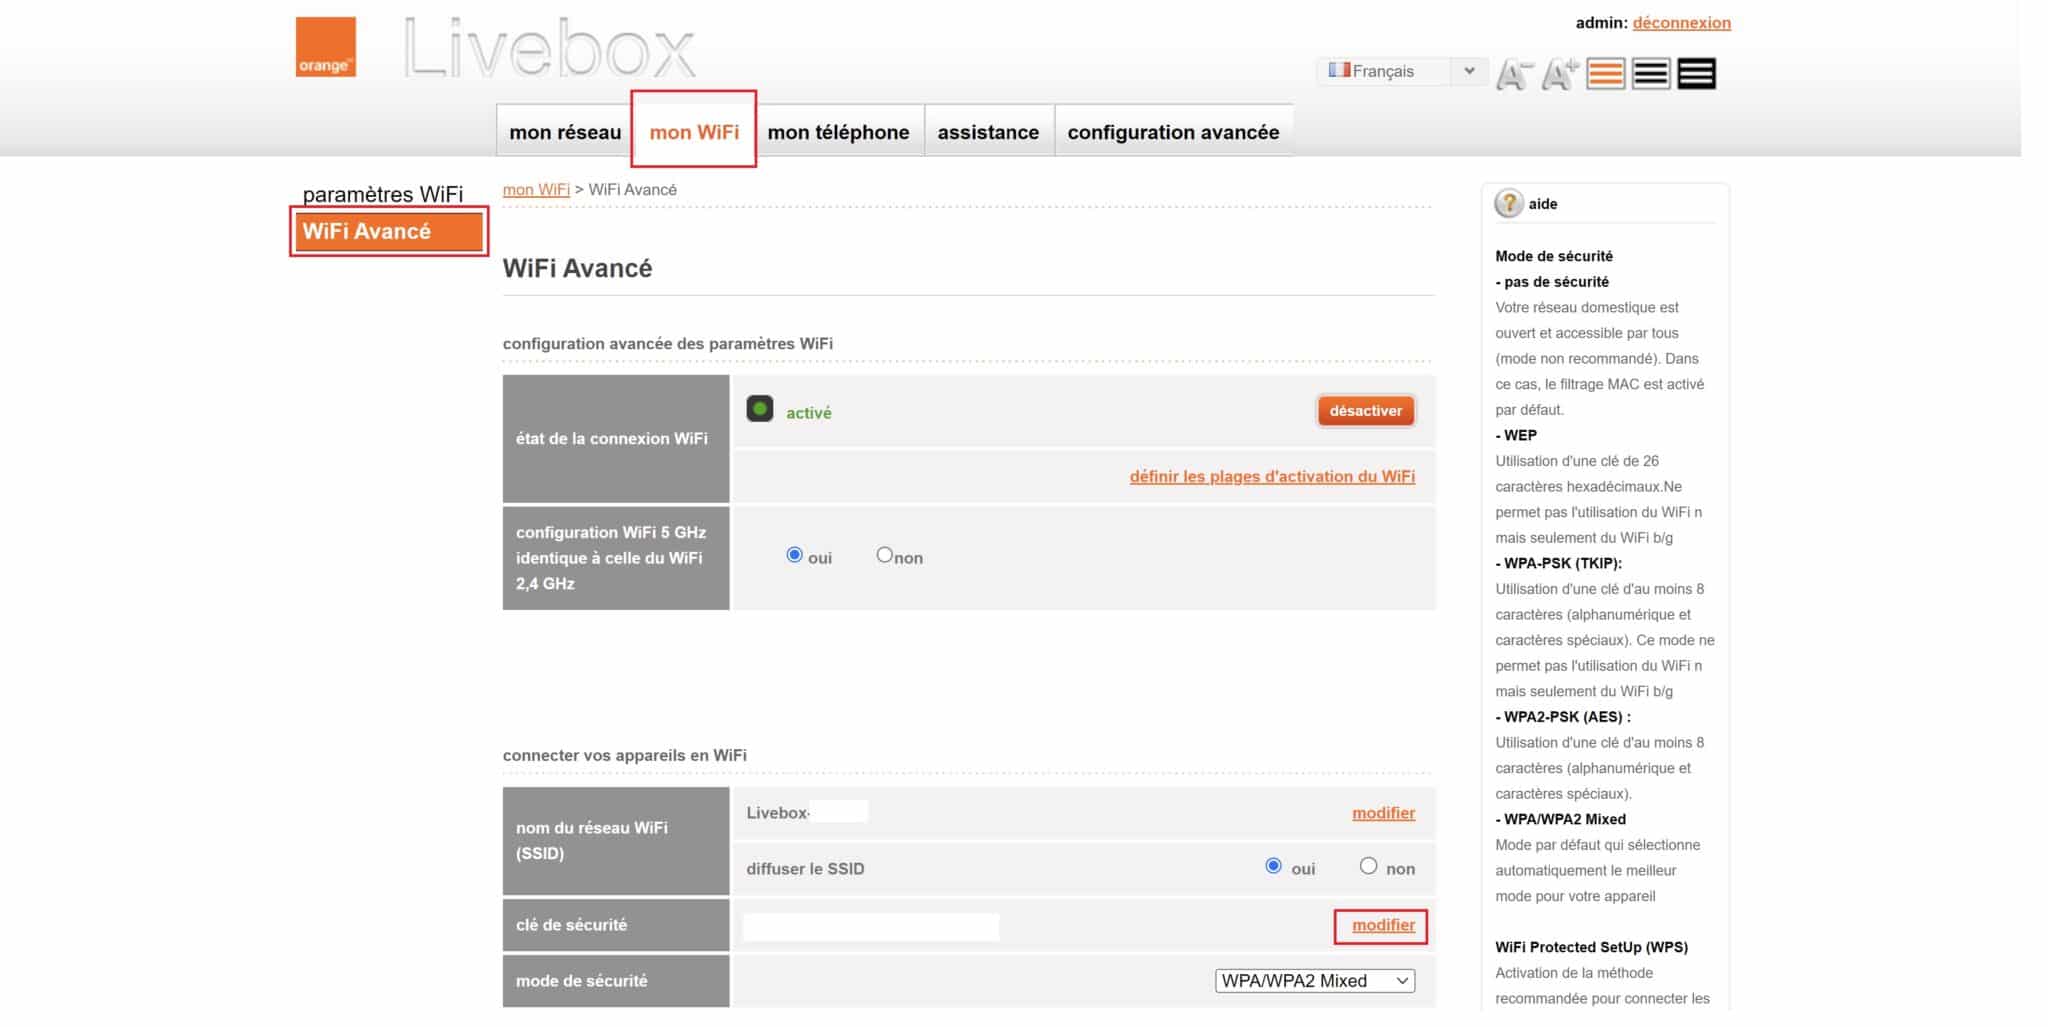Viewport: 2048px width, 1027px height.
Task: Click the mode de sécurité label
Action: click(x=582, y=981)
